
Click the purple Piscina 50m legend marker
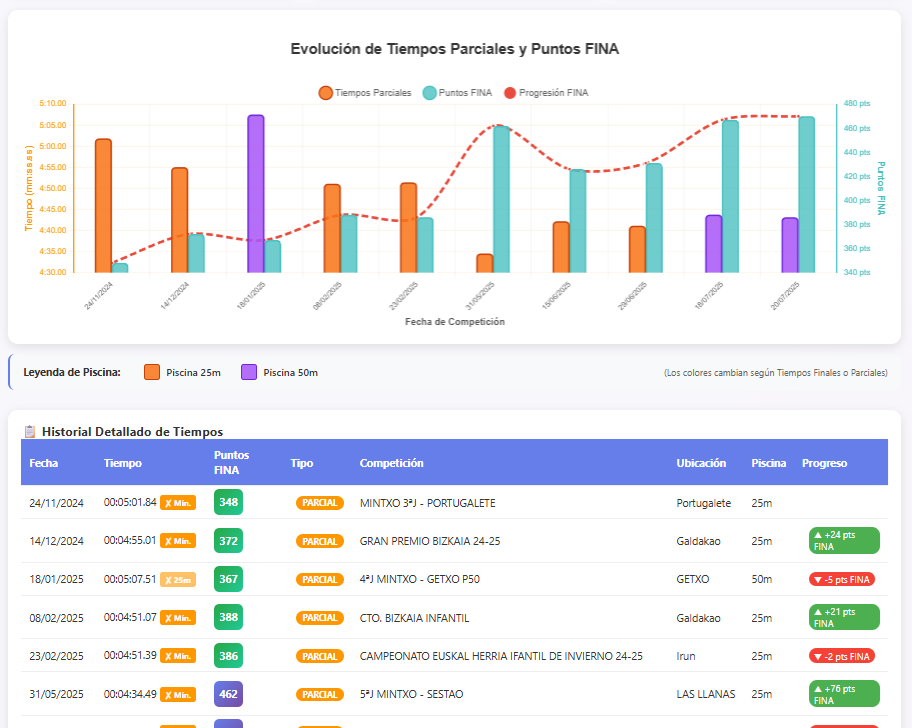pos(249,371)
